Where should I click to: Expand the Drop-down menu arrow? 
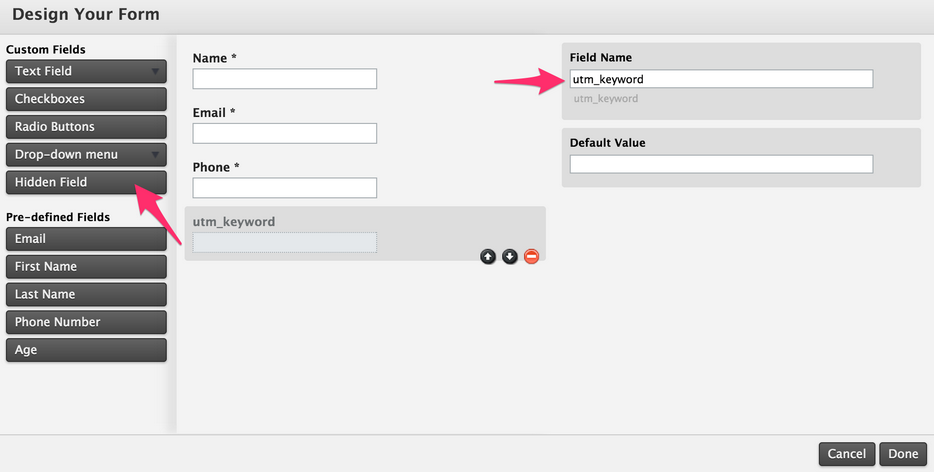pyautogui.click(x=155, y=155)
